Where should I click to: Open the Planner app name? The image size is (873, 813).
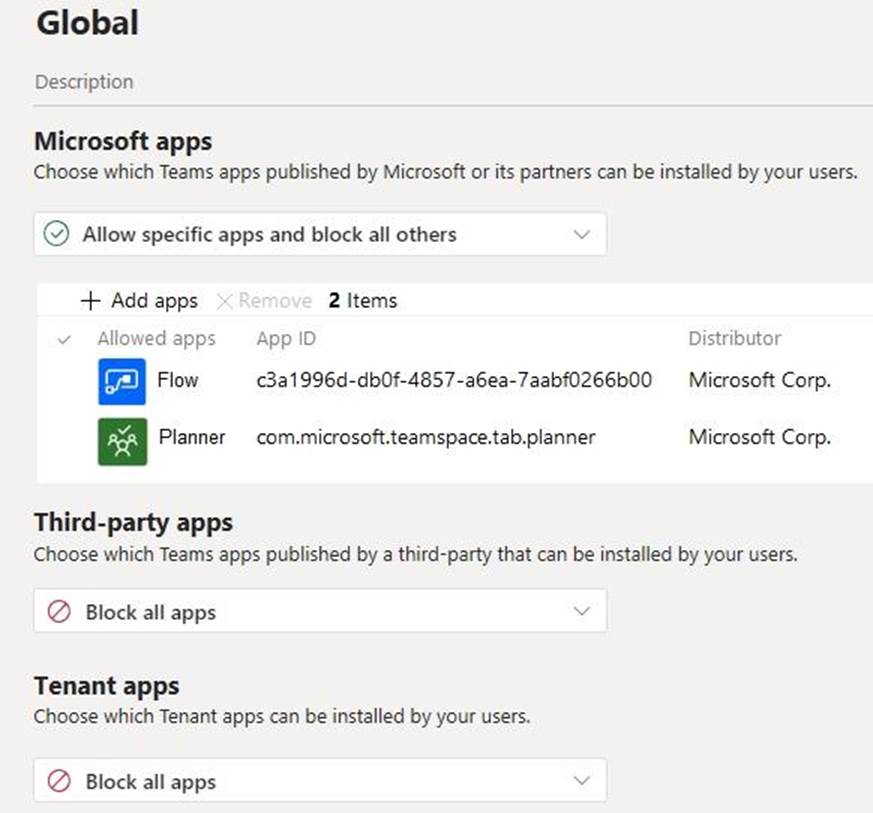(191, 437)
